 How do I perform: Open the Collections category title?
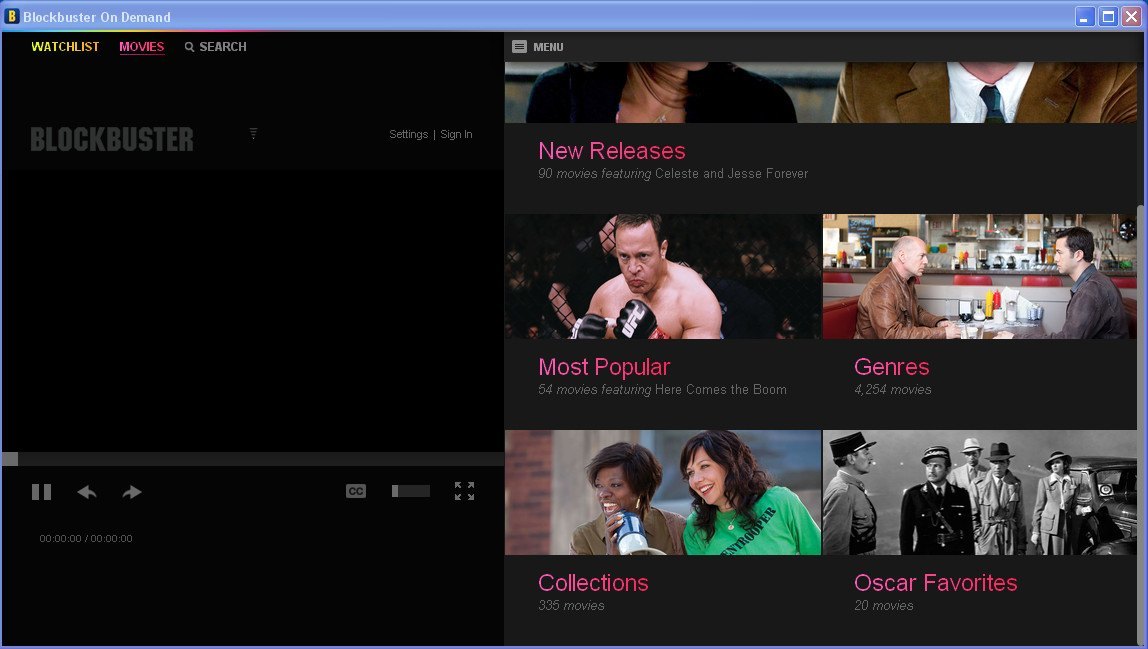pyautogui.click(x=593, y=583)
